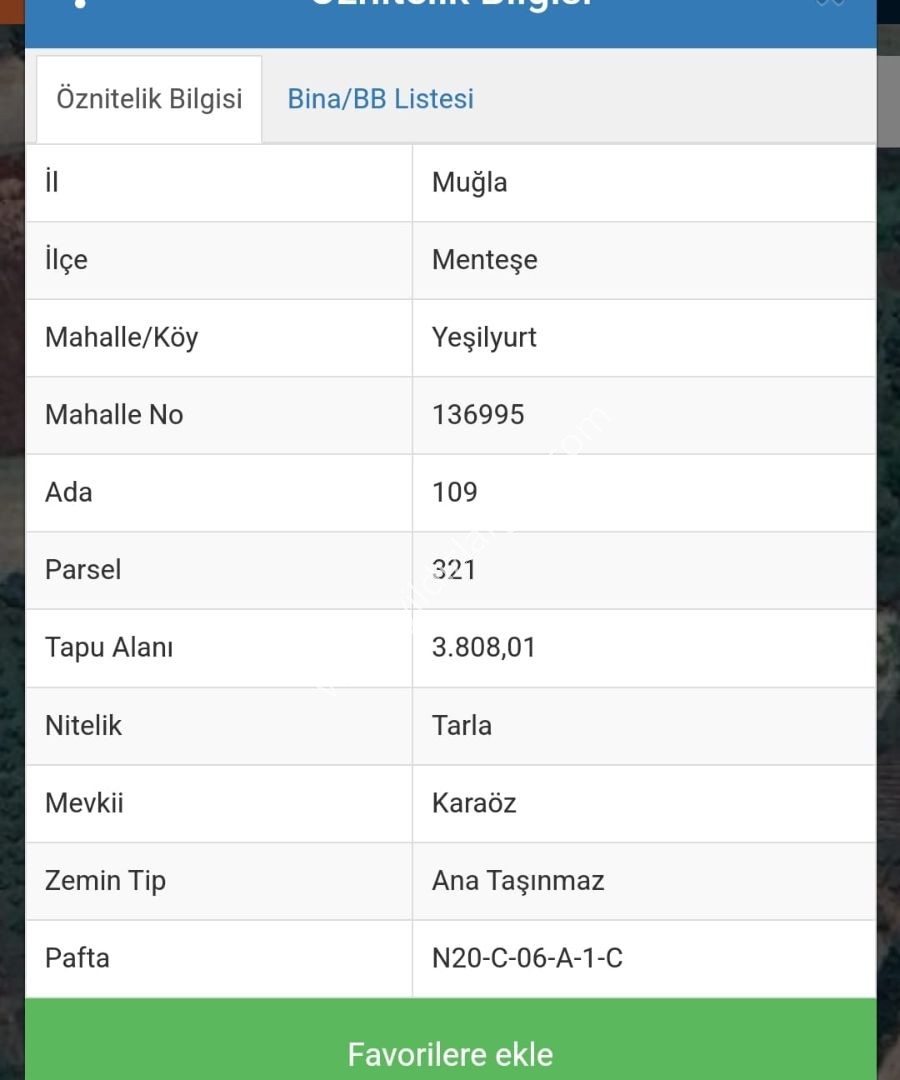Switch to the Bina/BB Listesi tab
This screenshot has height=1080, width=900.
[x=380, y=99]
